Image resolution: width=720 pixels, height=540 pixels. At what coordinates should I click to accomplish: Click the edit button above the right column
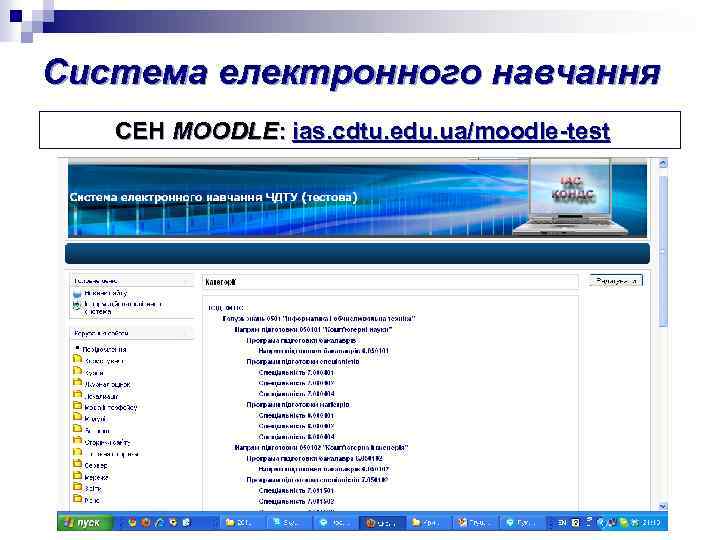coord(616,281)
